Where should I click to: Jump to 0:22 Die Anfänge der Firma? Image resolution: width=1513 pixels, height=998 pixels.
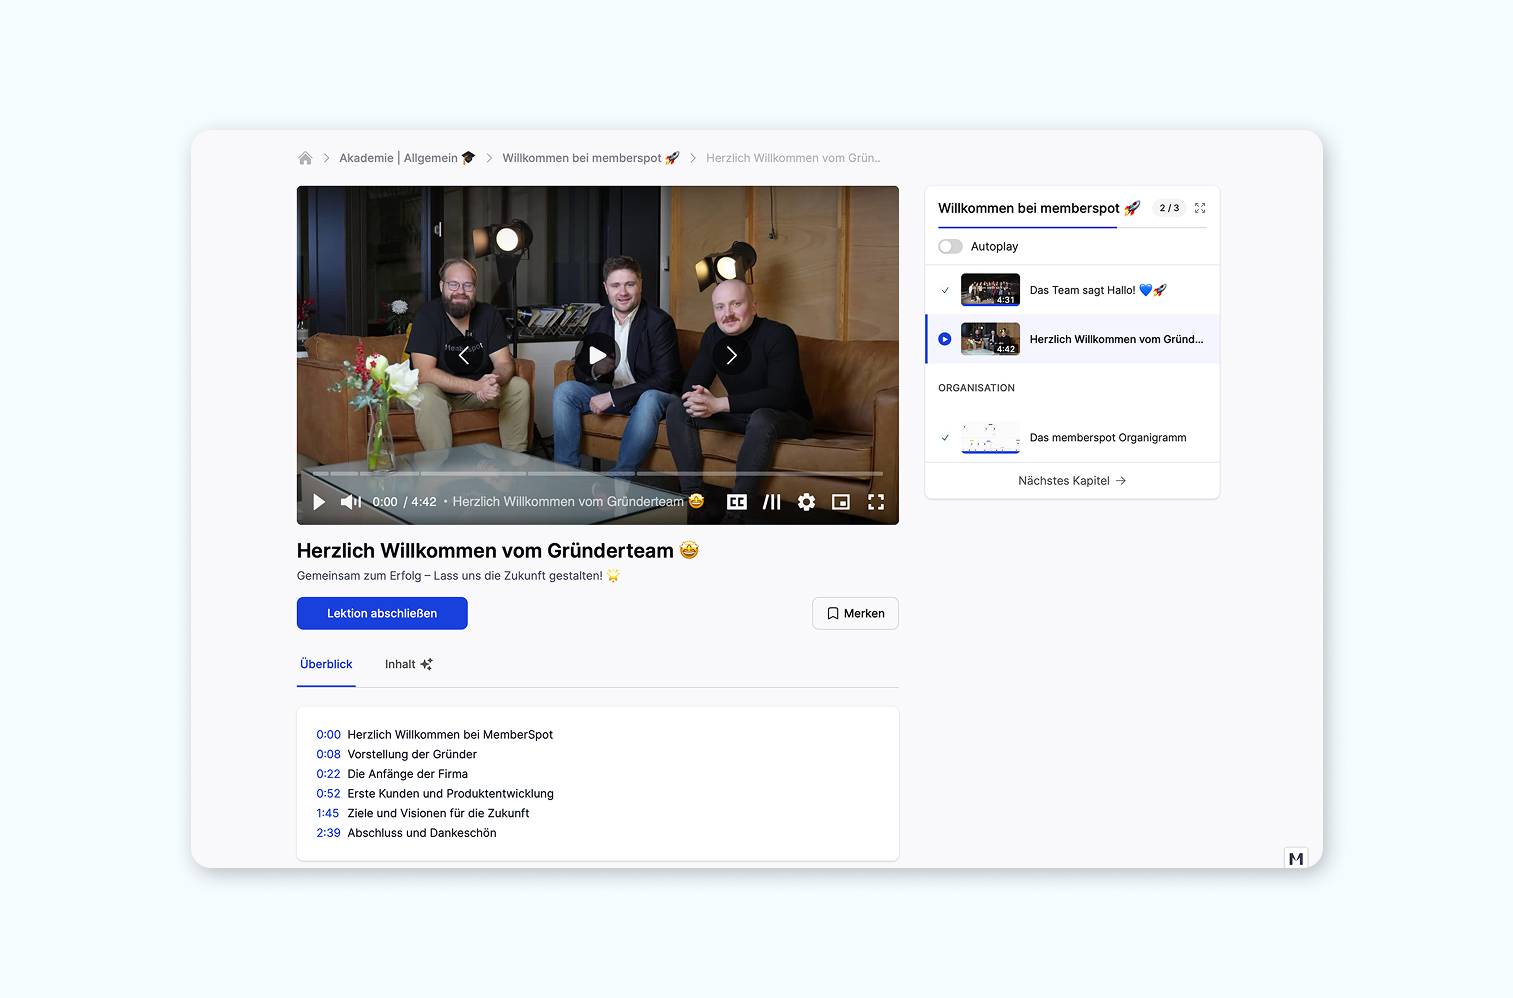click(392, 774)
